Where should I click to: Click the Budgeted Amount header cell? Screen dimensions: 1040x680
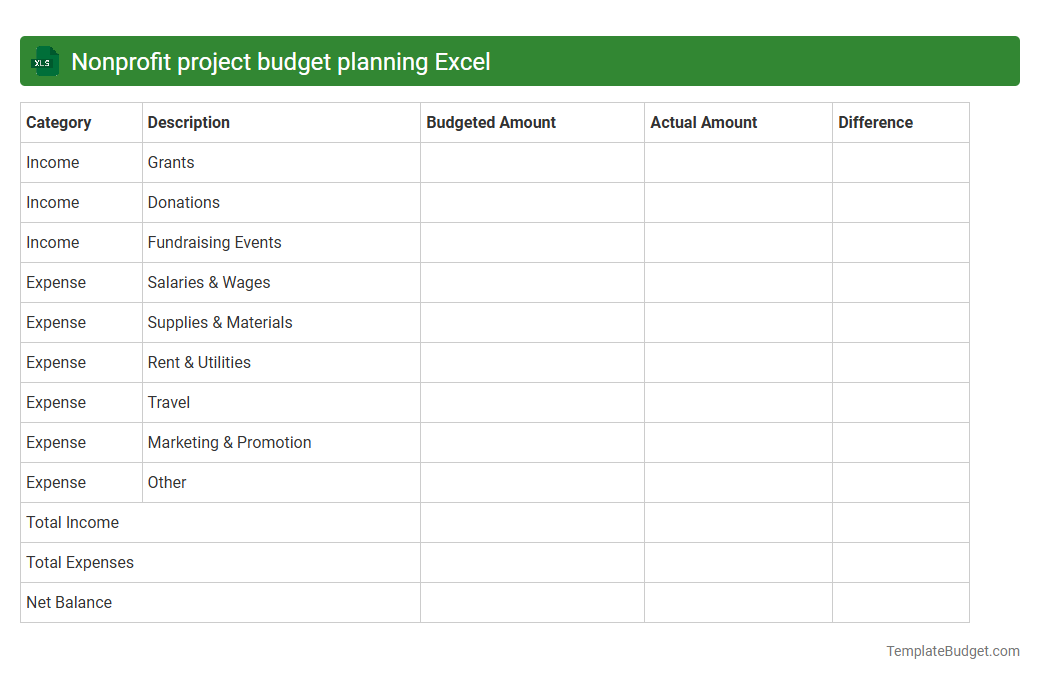tap(491, 122)
